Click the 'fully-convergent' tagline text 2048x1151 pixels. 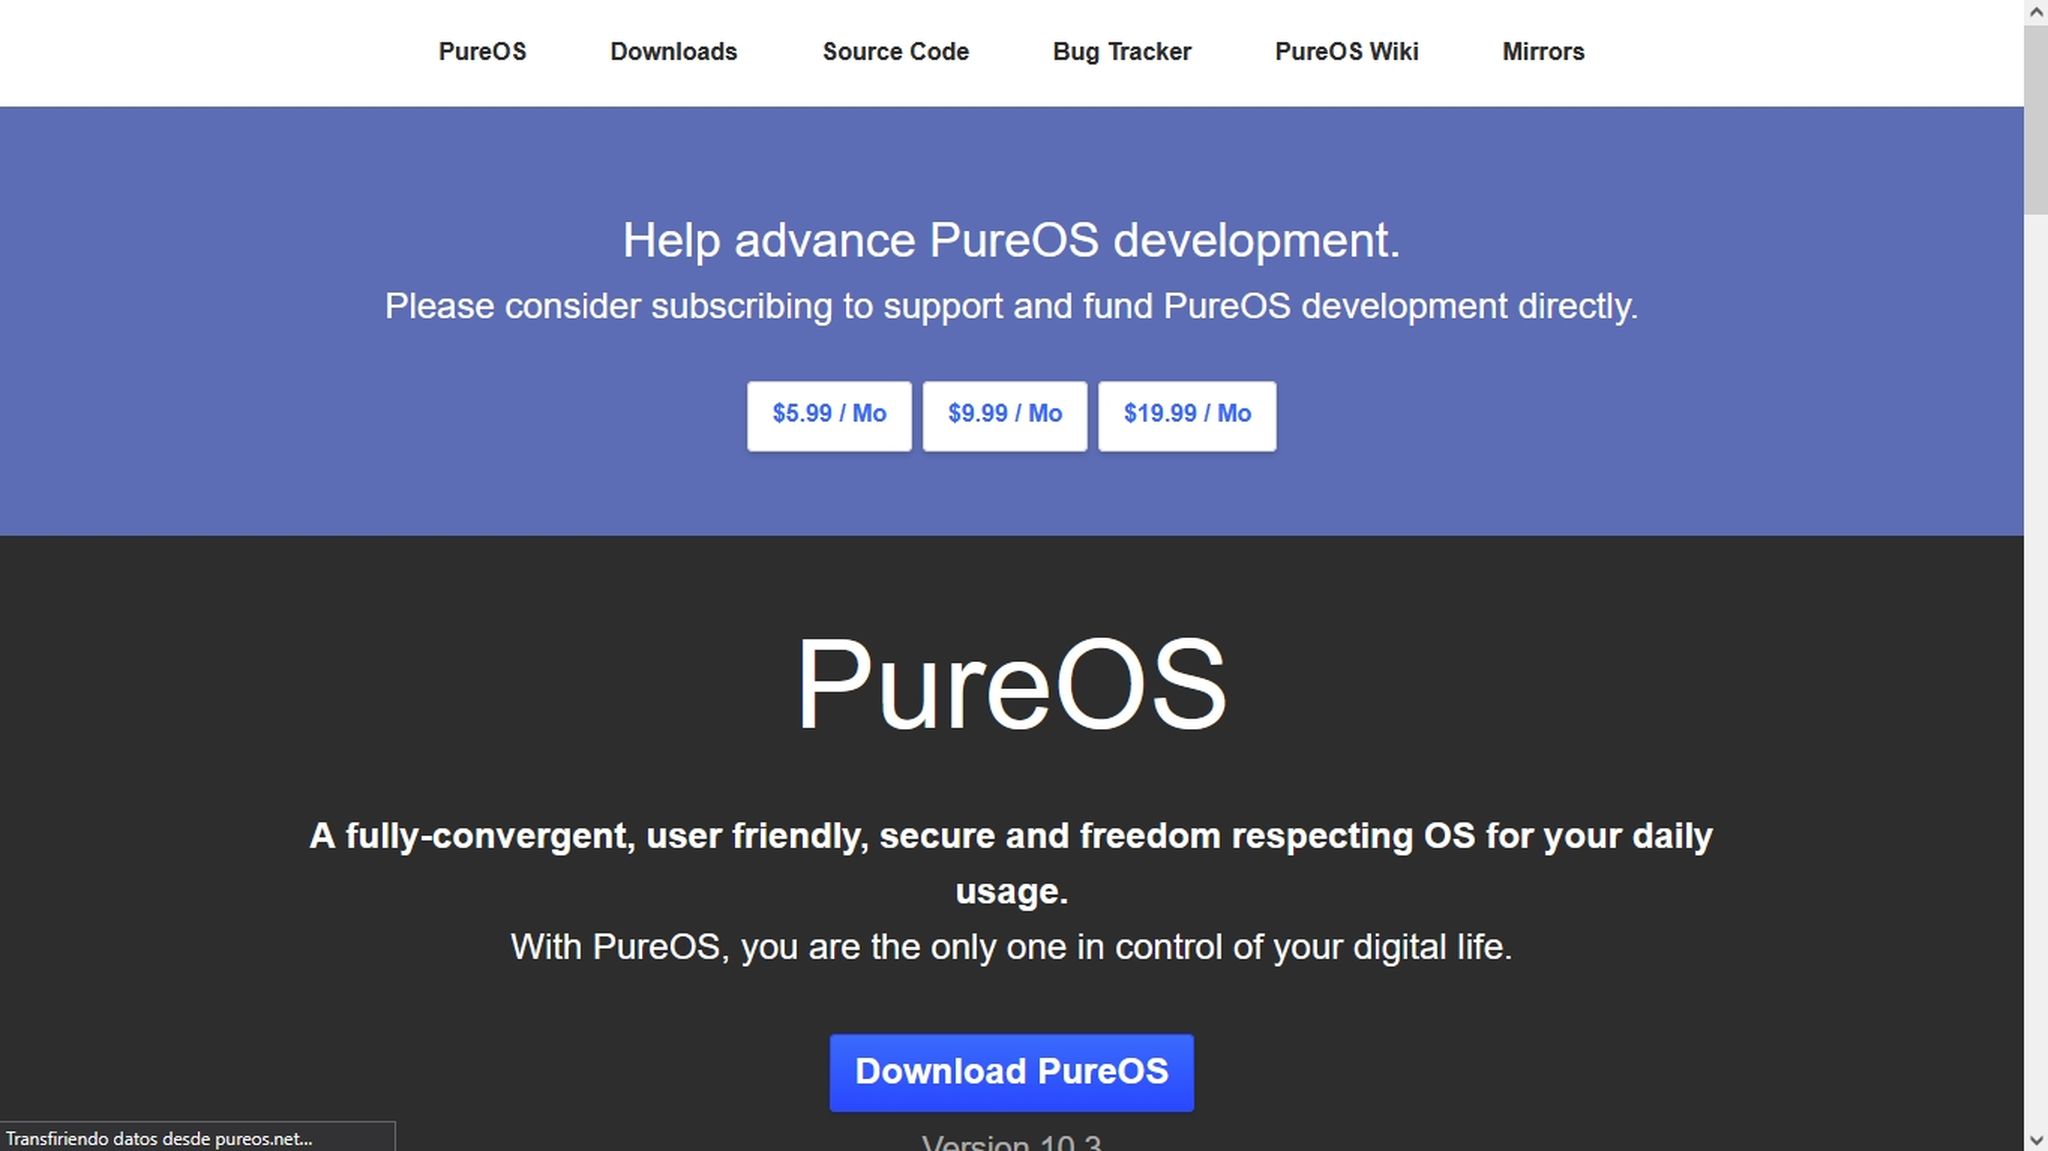[x=1010, y=836]
